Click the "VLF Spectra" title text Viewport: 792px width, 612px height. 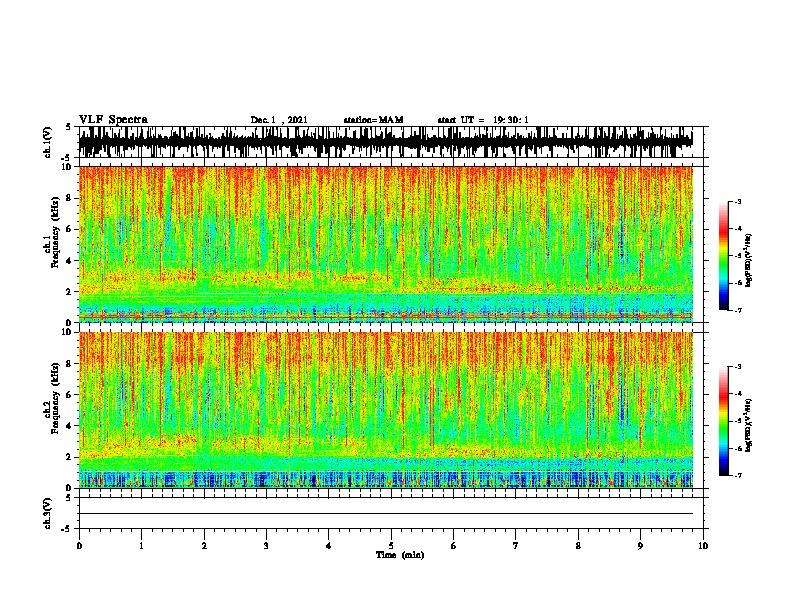[113, 120]
